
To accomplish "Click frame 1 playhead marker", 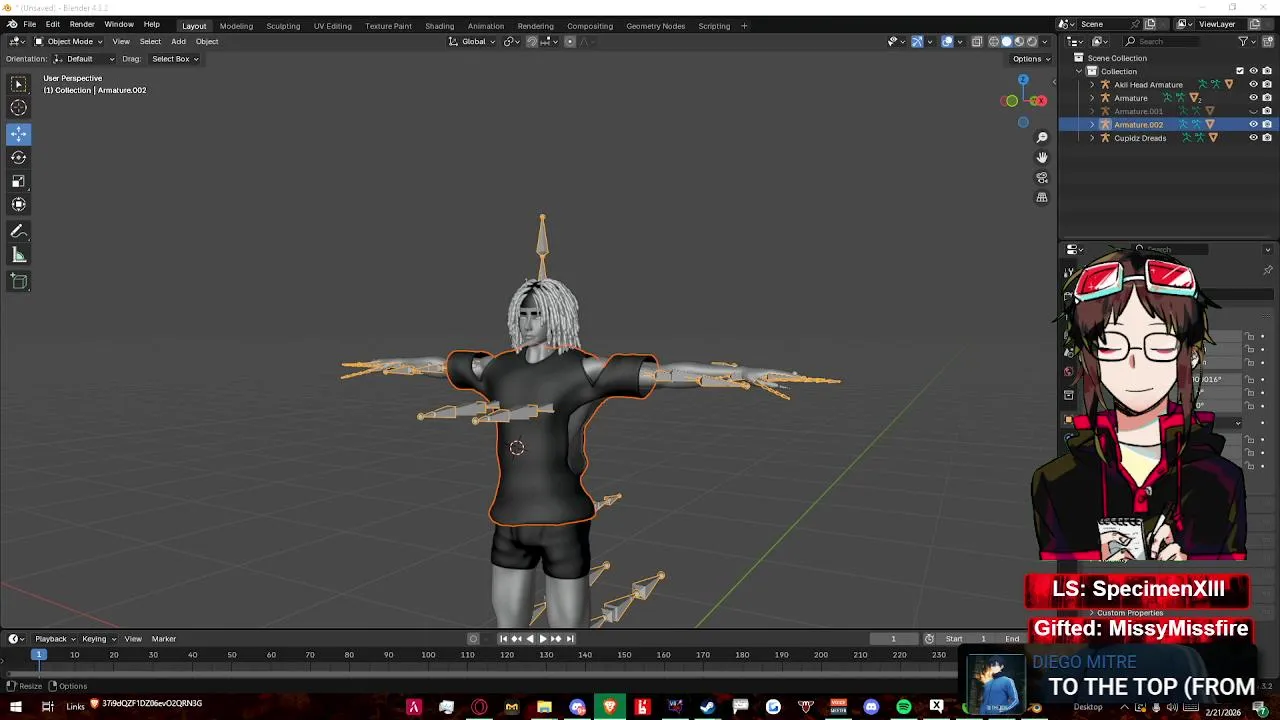I will click(x=39, y=654).
